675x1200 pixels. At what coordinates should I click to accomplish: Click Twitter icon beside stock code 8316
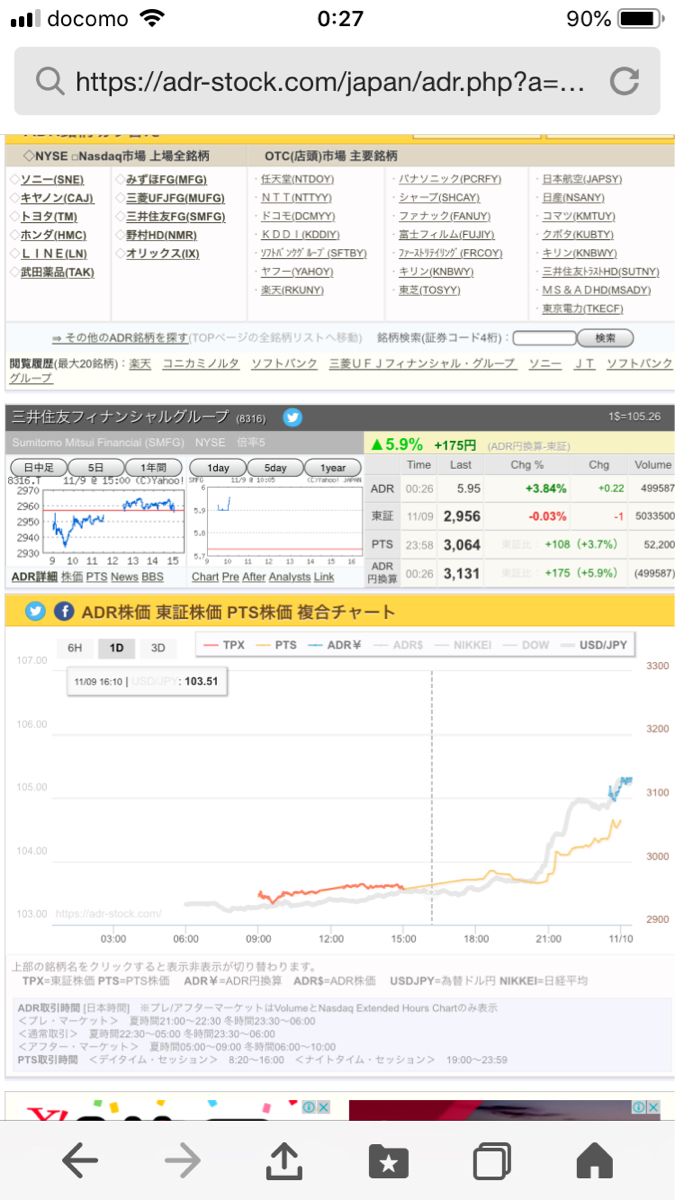pyautogui.click(x=292, y=416)
